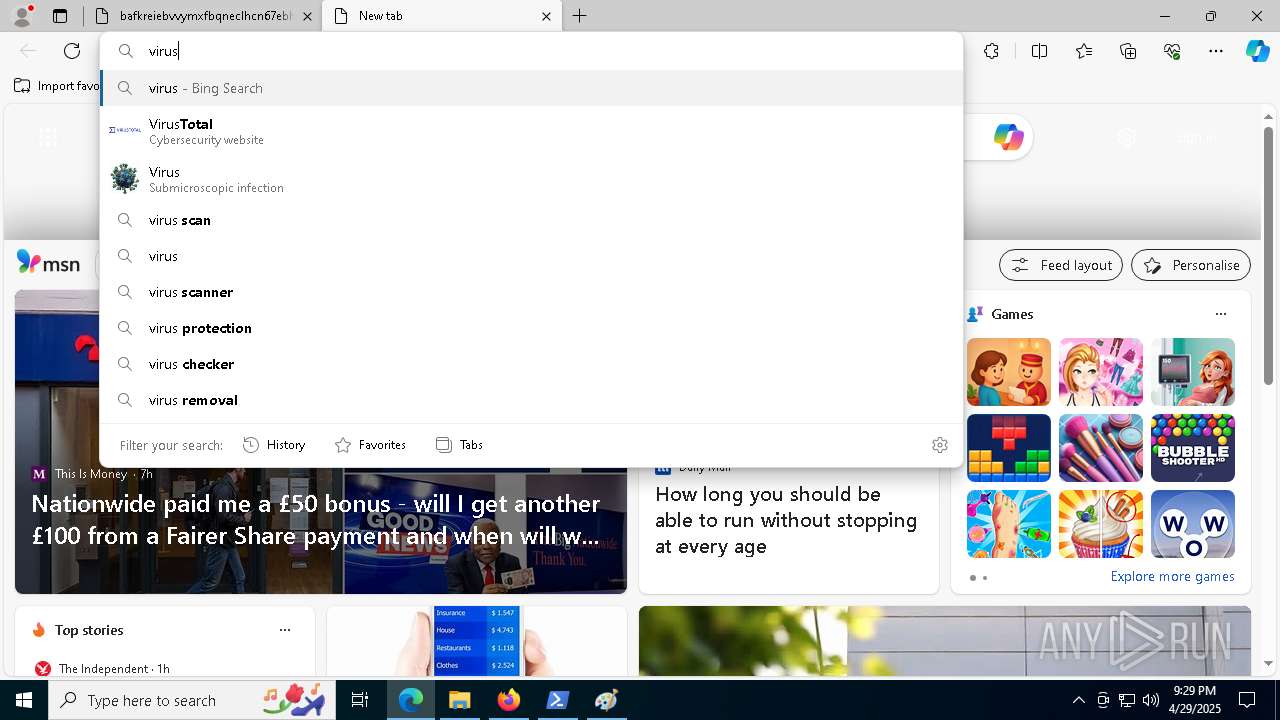Launch the Bubble Shooter game tile
The width and height of the screenshot is (1280, 720).
pyautogui.click(x=1192, y=448)
